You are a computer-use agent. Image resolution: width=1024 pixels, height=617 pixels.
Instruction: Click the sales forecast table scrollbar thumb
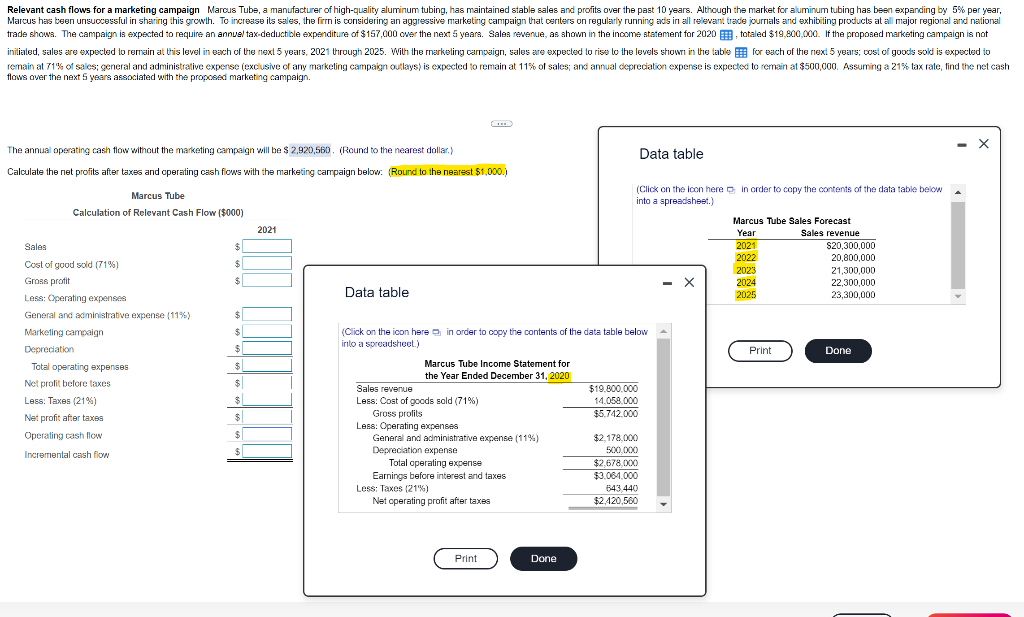(958, 245)
